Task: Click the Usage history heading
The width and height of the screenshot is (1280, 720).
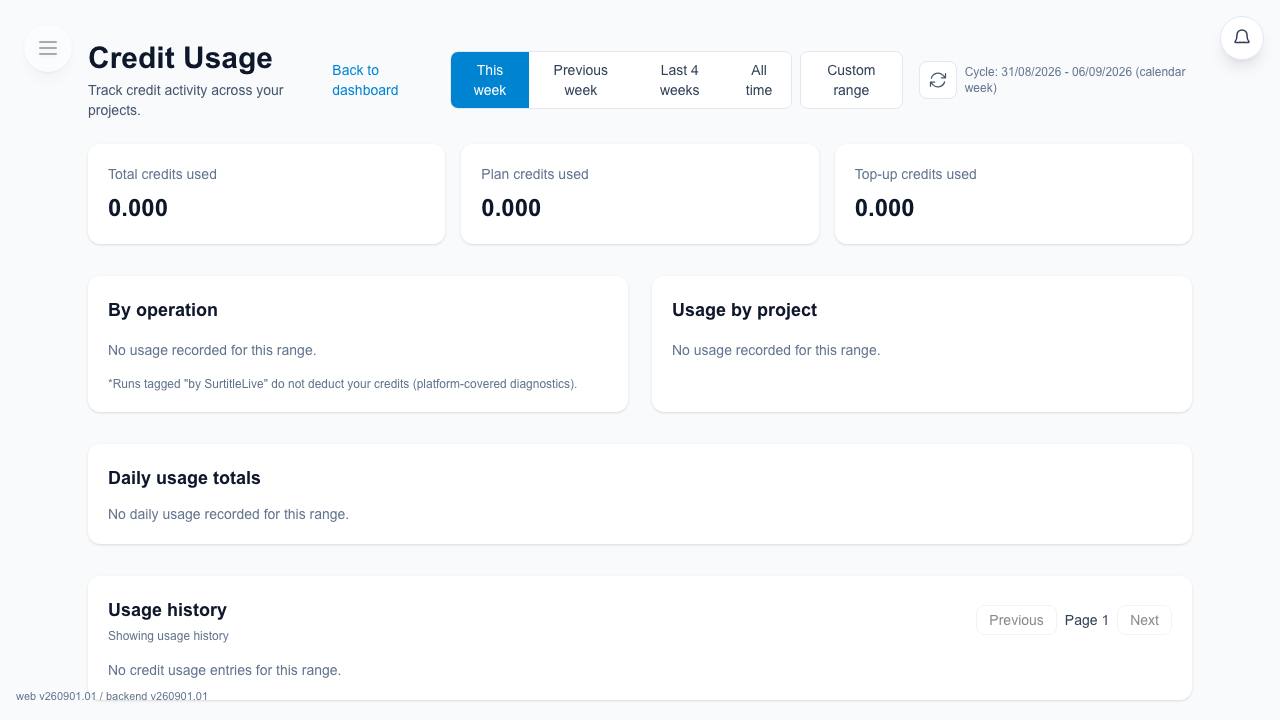Action: point(167,610)
